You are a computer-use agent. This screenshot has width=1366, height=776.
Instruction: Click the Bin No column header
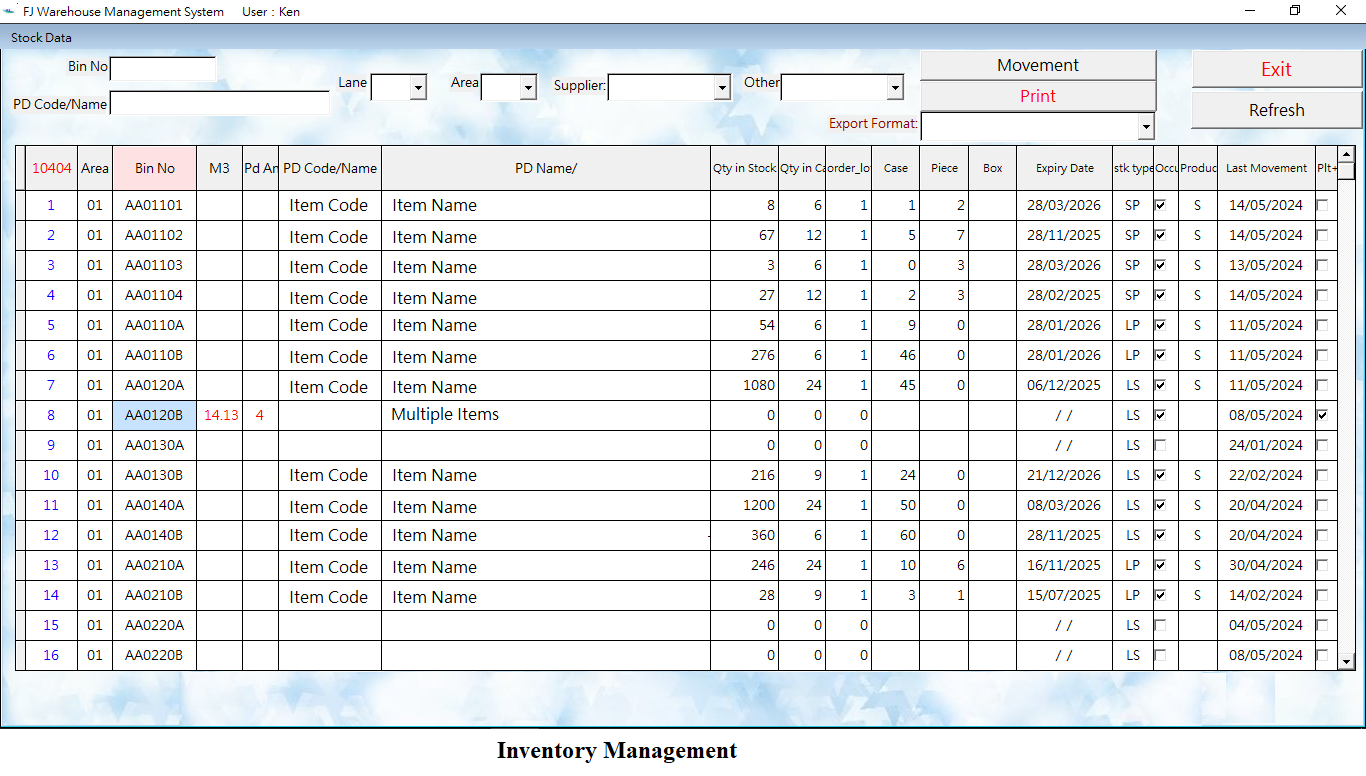click(154, 168)
